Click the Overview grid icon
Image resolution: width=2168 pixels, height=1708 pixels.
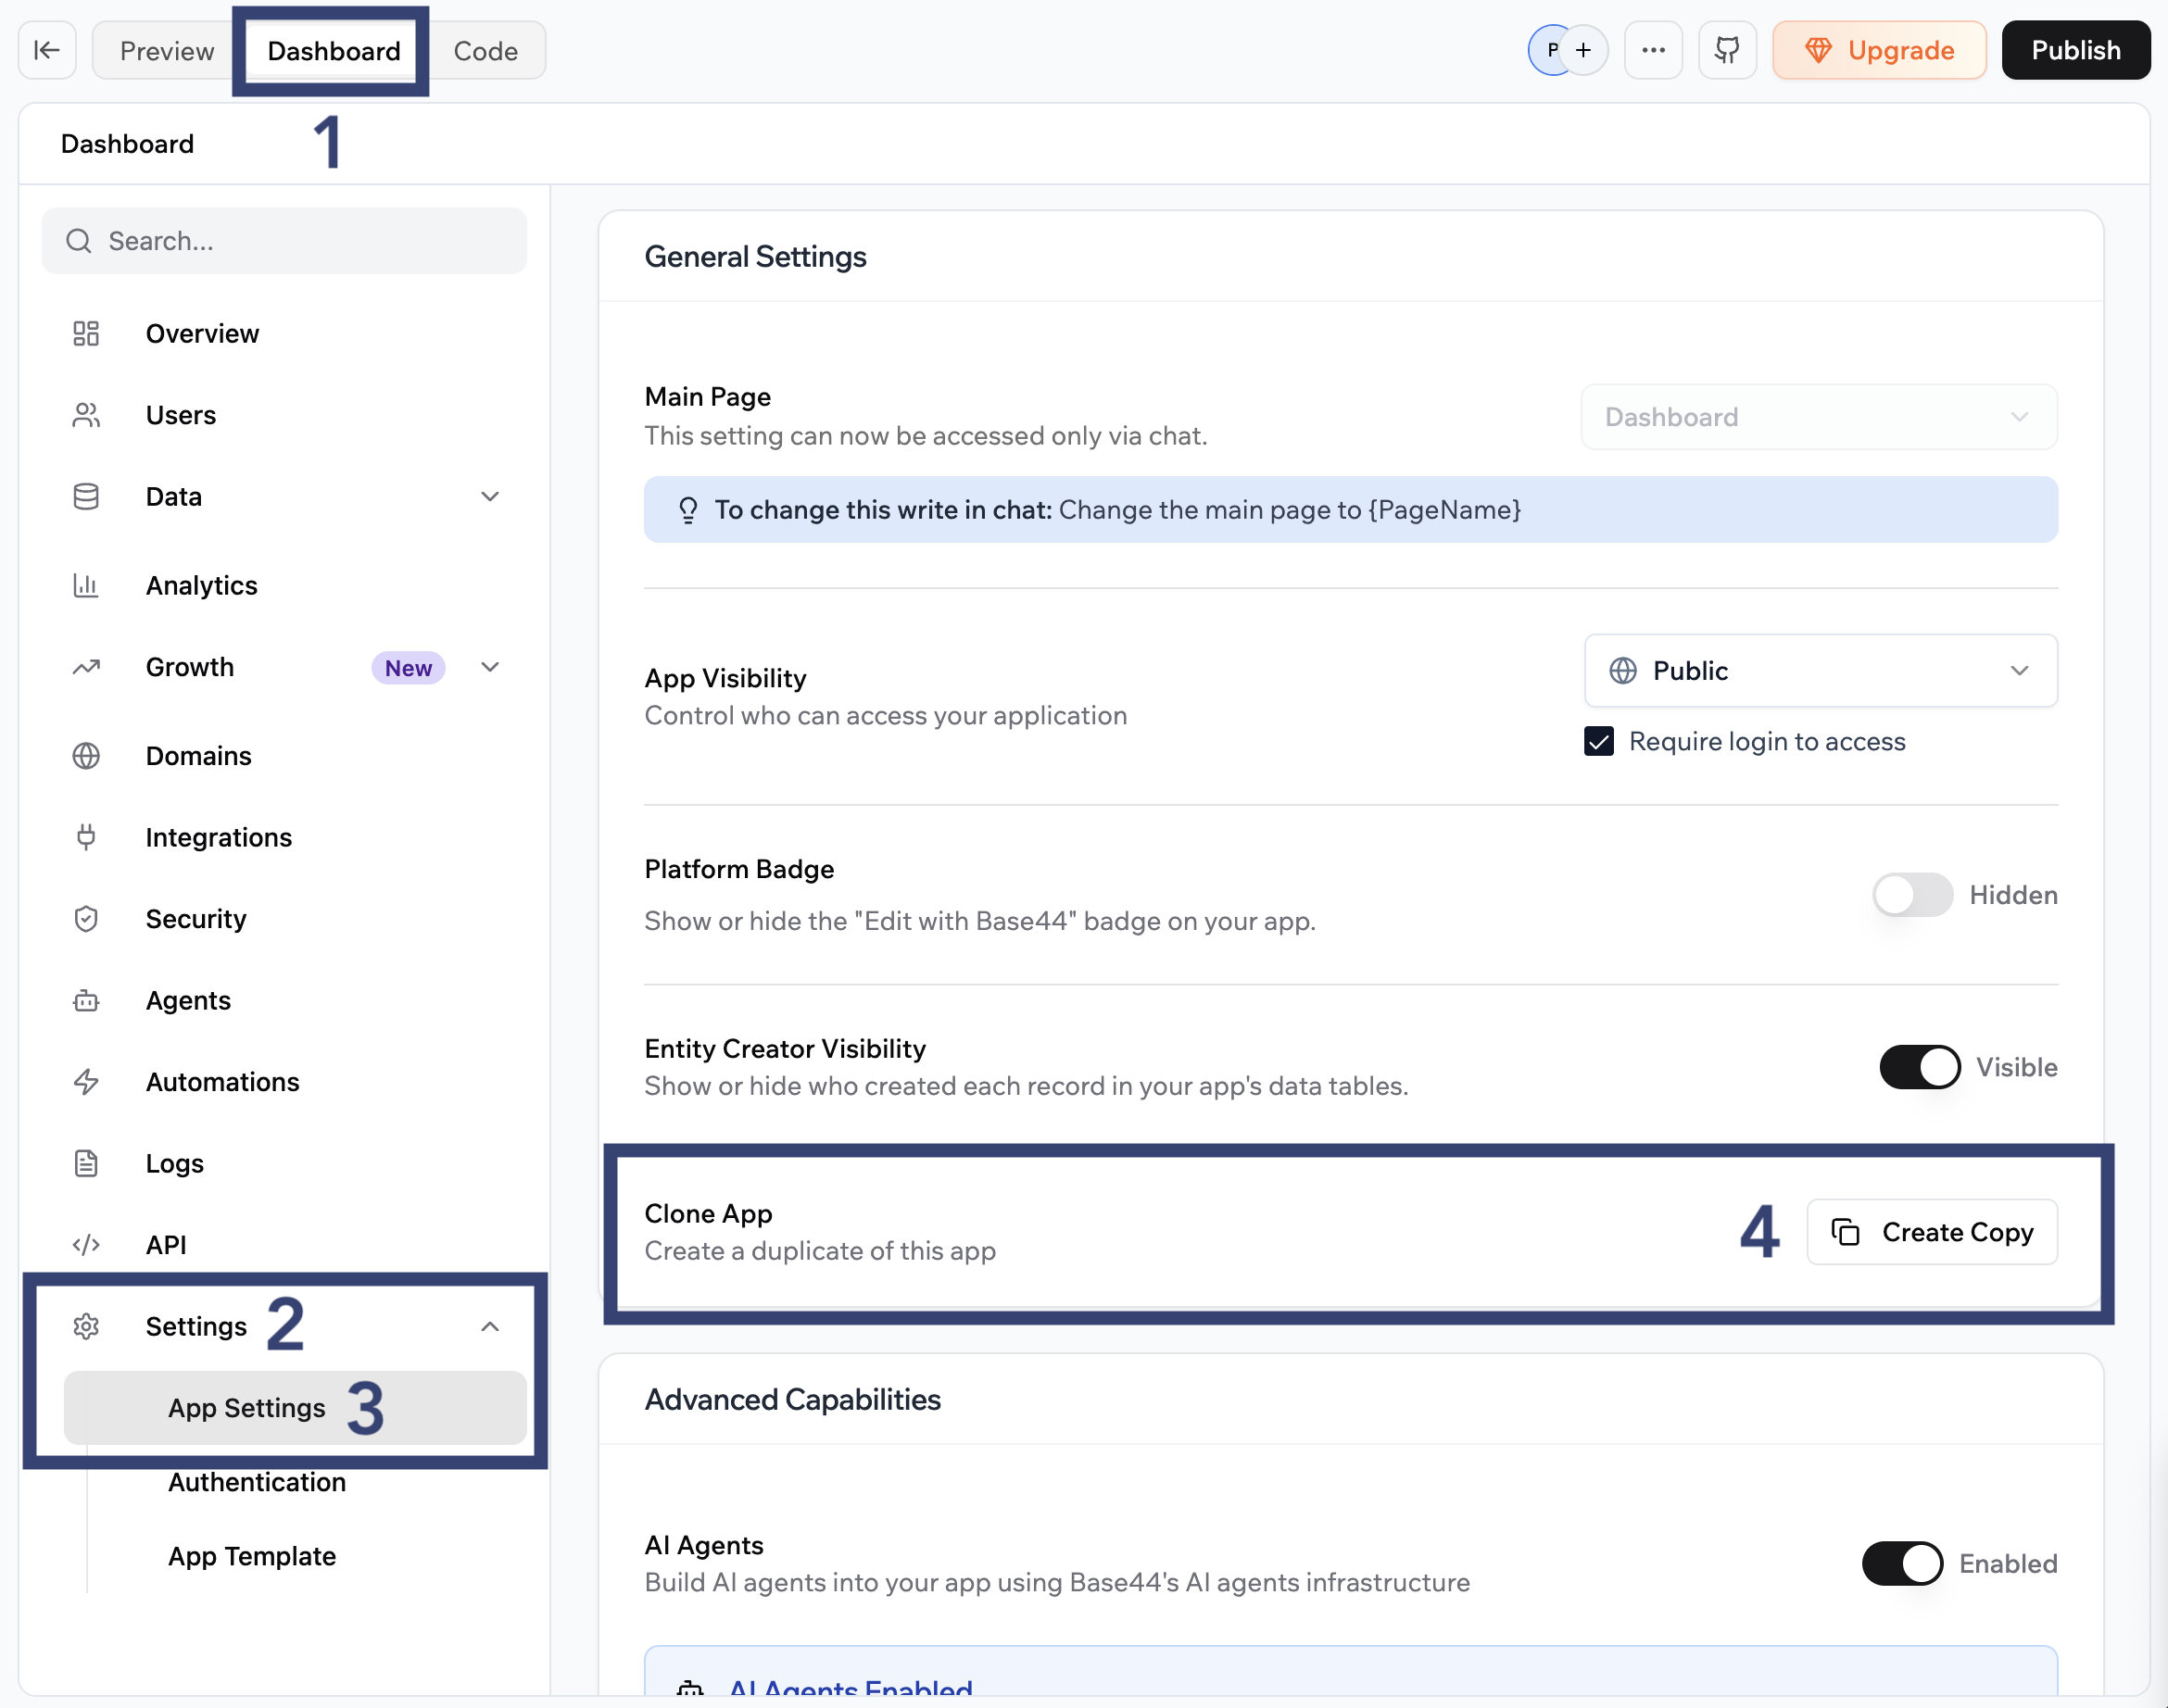tap(86, 333)
